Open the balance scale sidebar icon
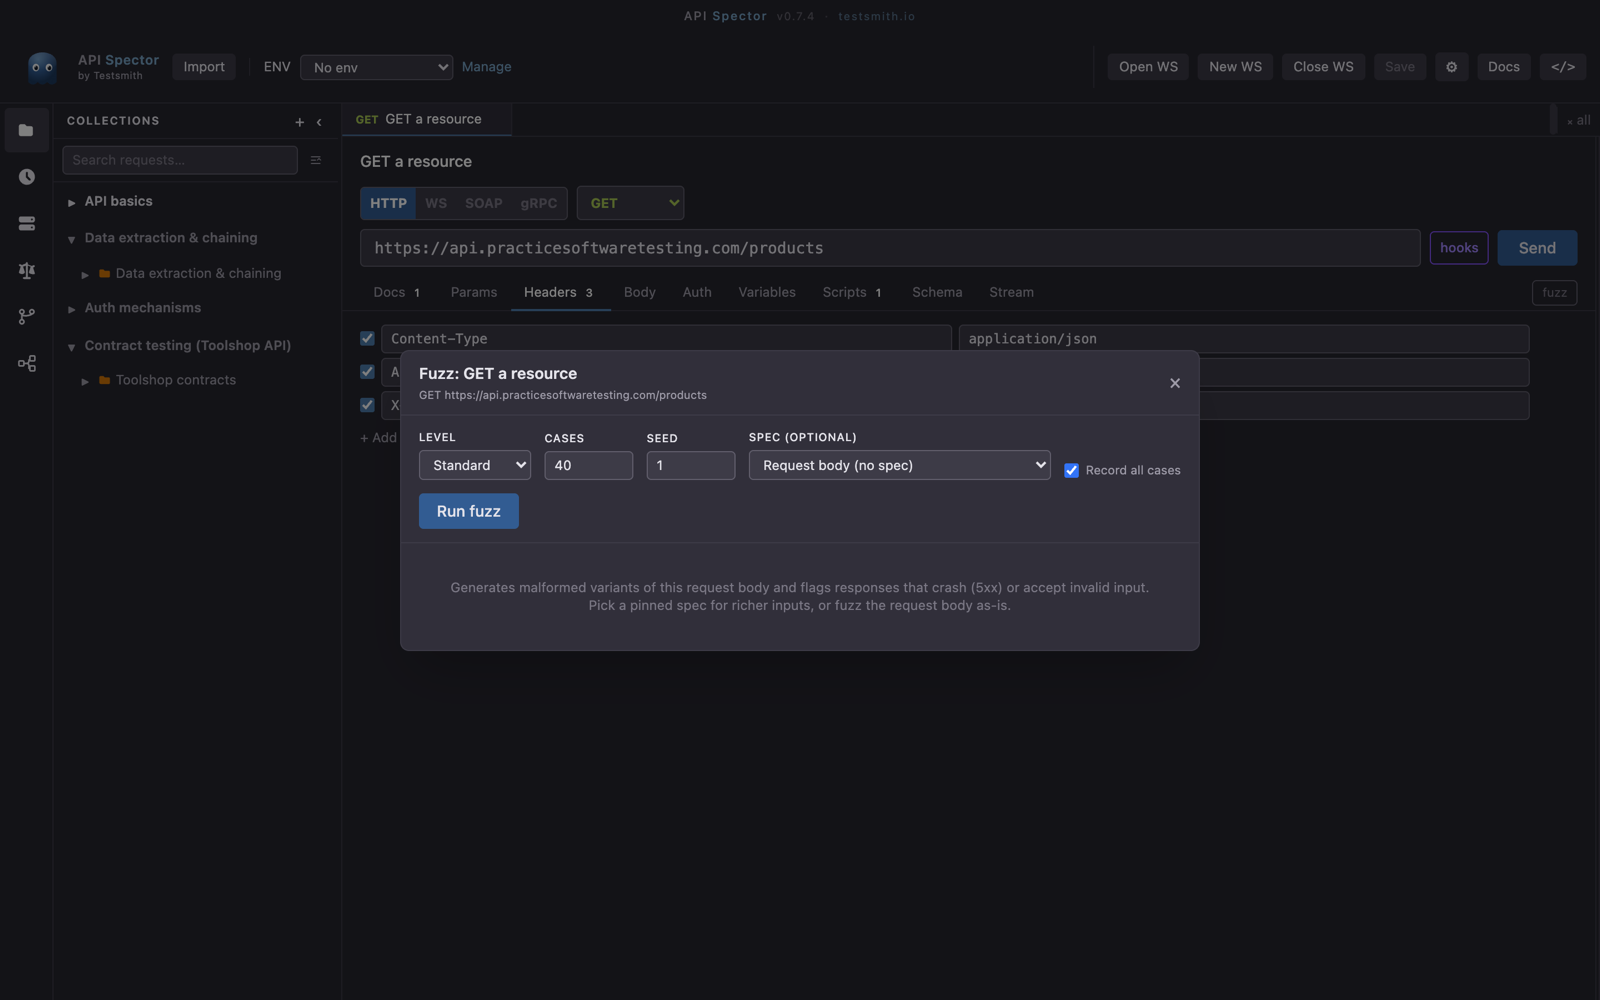The width and height of the screenshot is (1600, 1000). [x=26, y=270]
